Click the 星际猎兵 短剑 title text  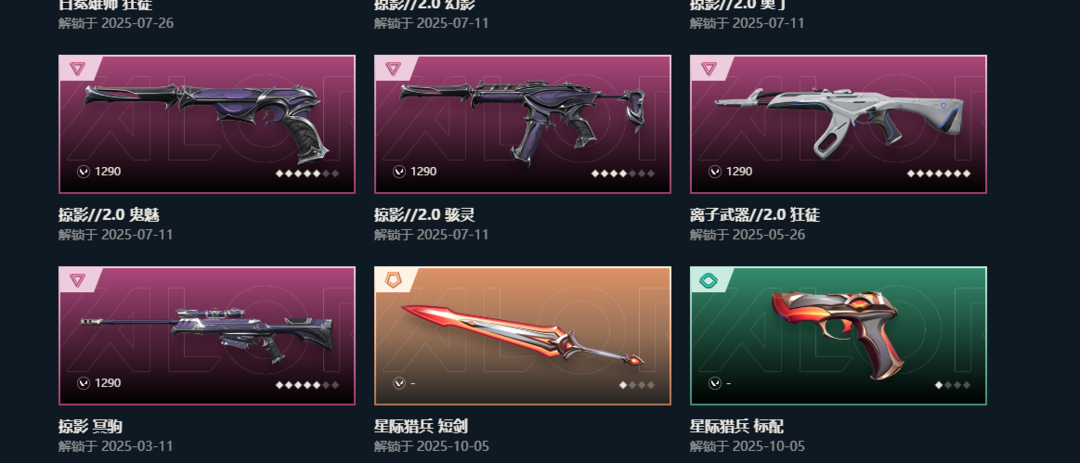click(x=421, y=426)
